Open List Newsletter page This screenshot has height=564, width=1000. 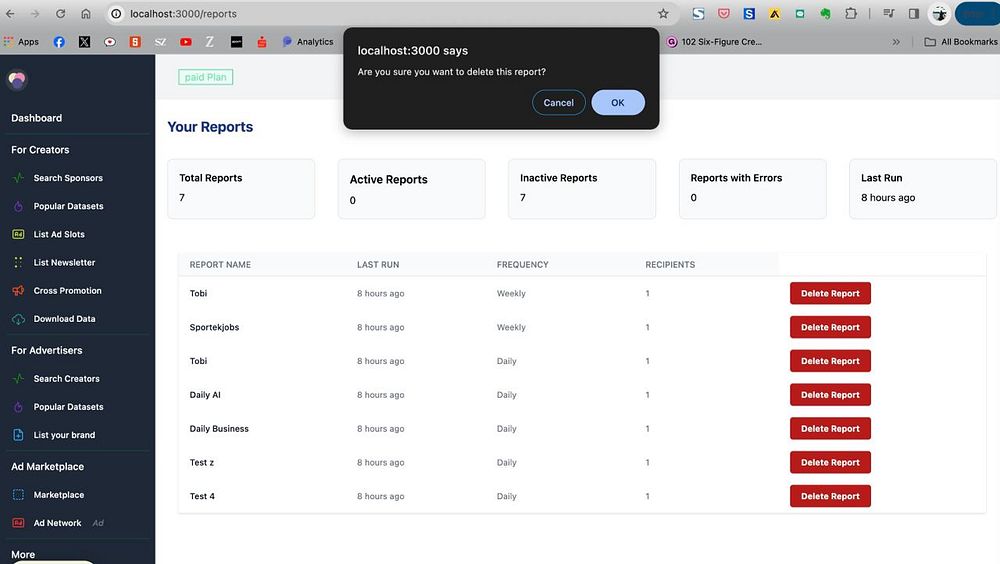(x=64, y=262)
